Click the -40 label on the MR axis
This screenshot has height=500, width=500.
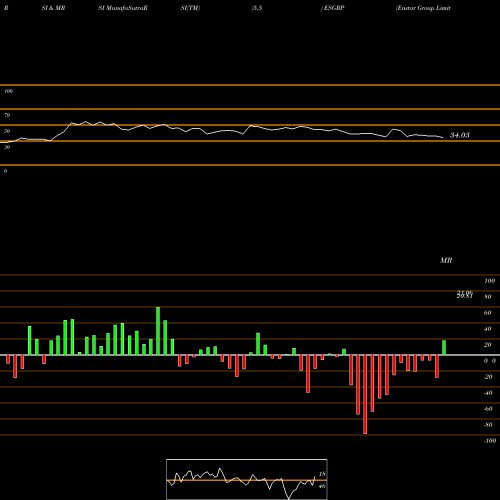(488, 393)
